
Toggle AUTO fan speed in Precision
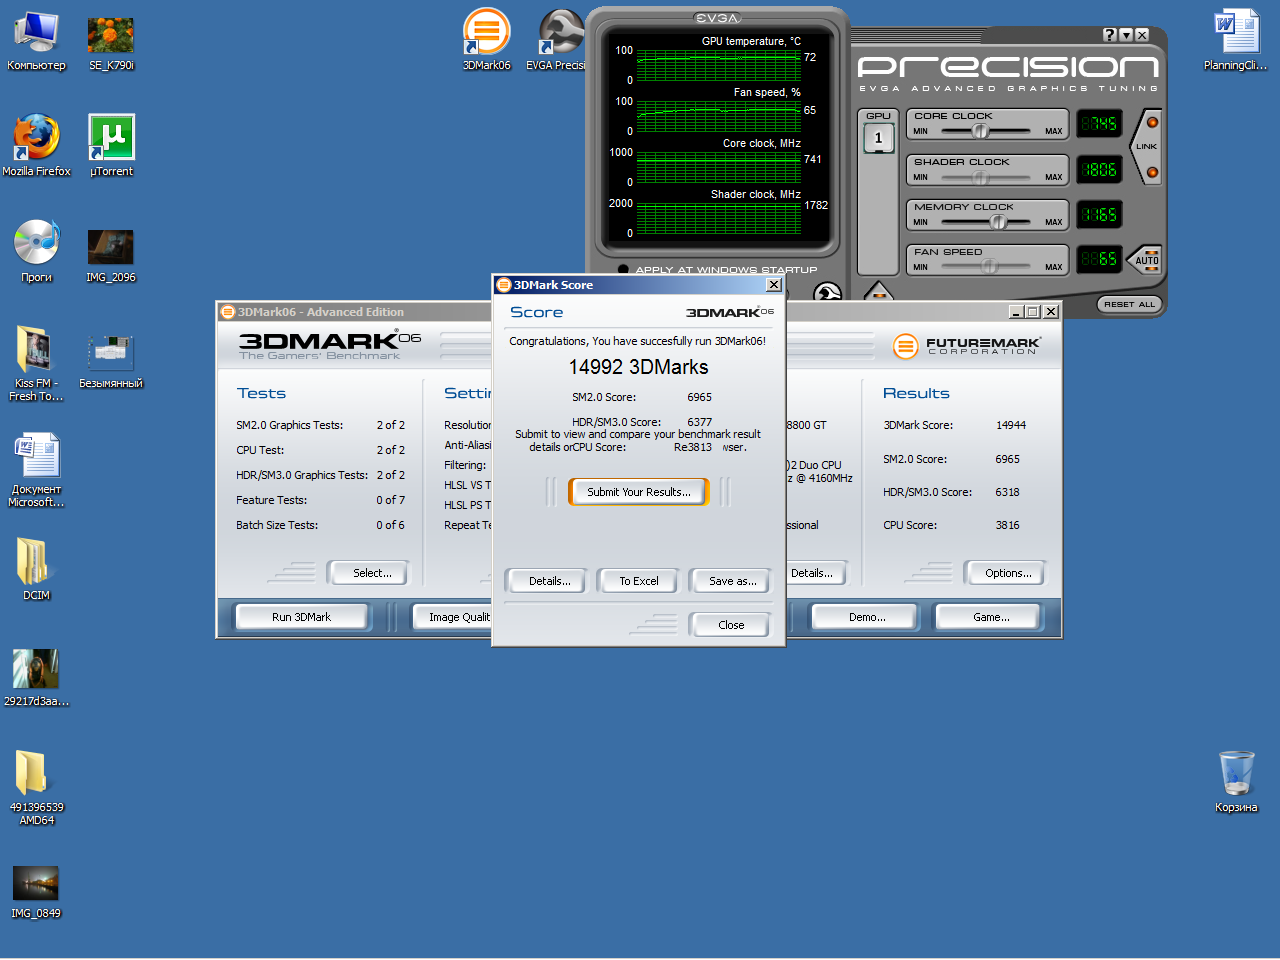coord(1146,259)
